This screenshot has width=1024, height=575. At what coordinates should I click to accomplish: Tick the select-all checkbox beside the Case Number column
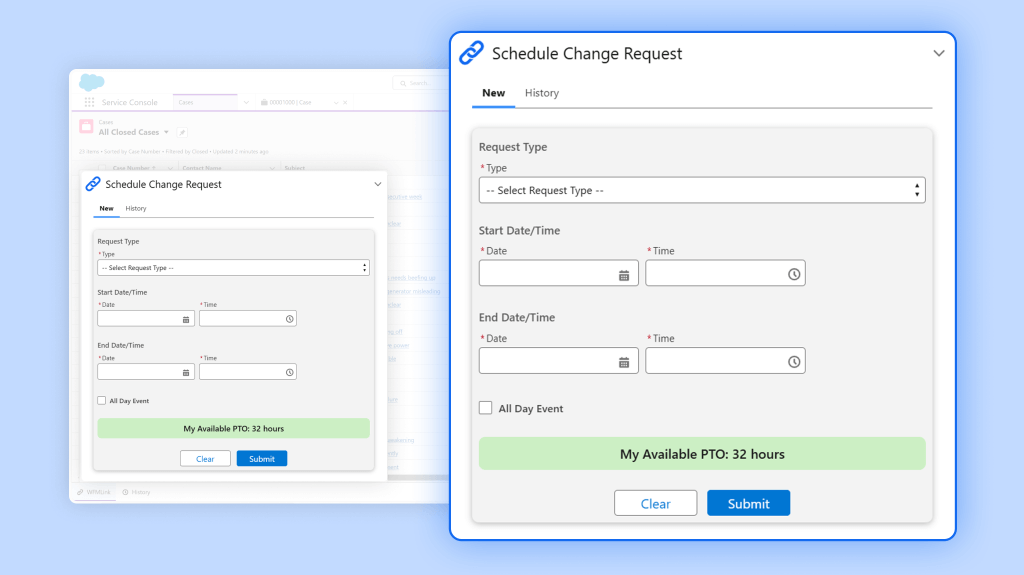(102, 168)
